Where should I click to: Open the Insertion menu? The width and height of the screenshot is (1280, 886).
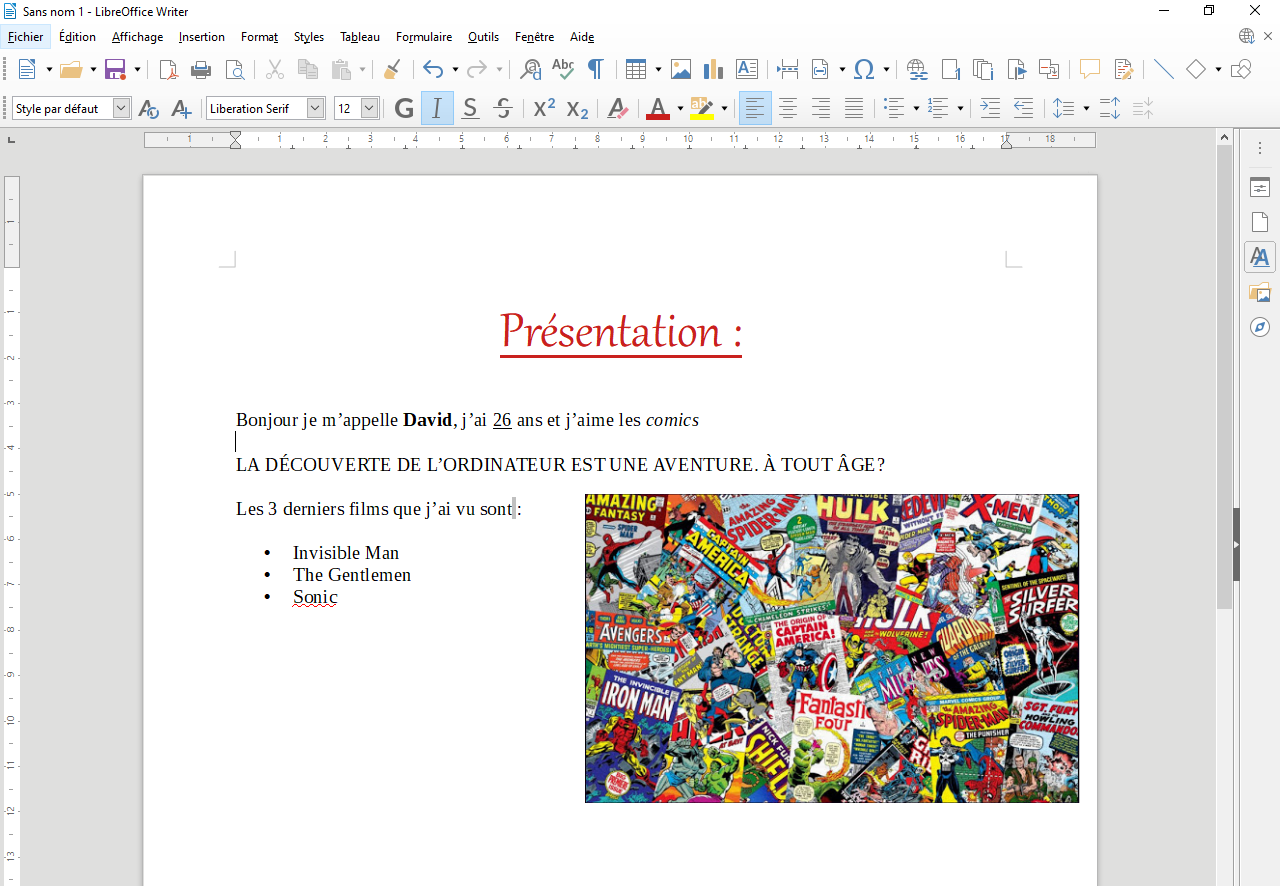[x=201, y=37]
